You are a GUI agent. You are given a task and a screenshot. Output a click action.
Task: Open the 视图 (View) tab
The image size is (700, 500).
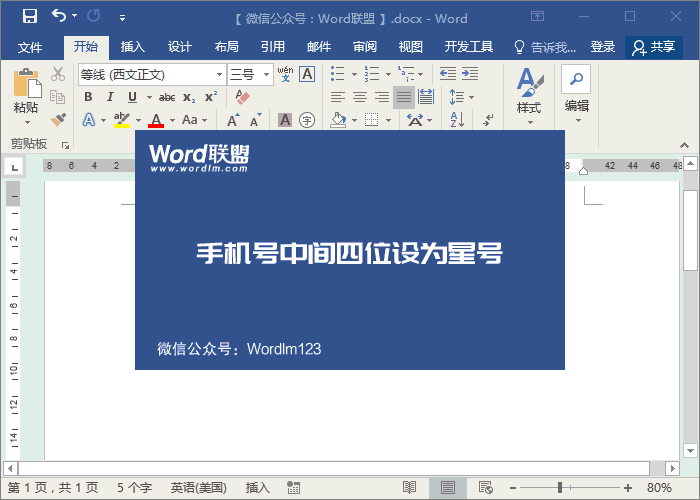(x=411, y=47)
